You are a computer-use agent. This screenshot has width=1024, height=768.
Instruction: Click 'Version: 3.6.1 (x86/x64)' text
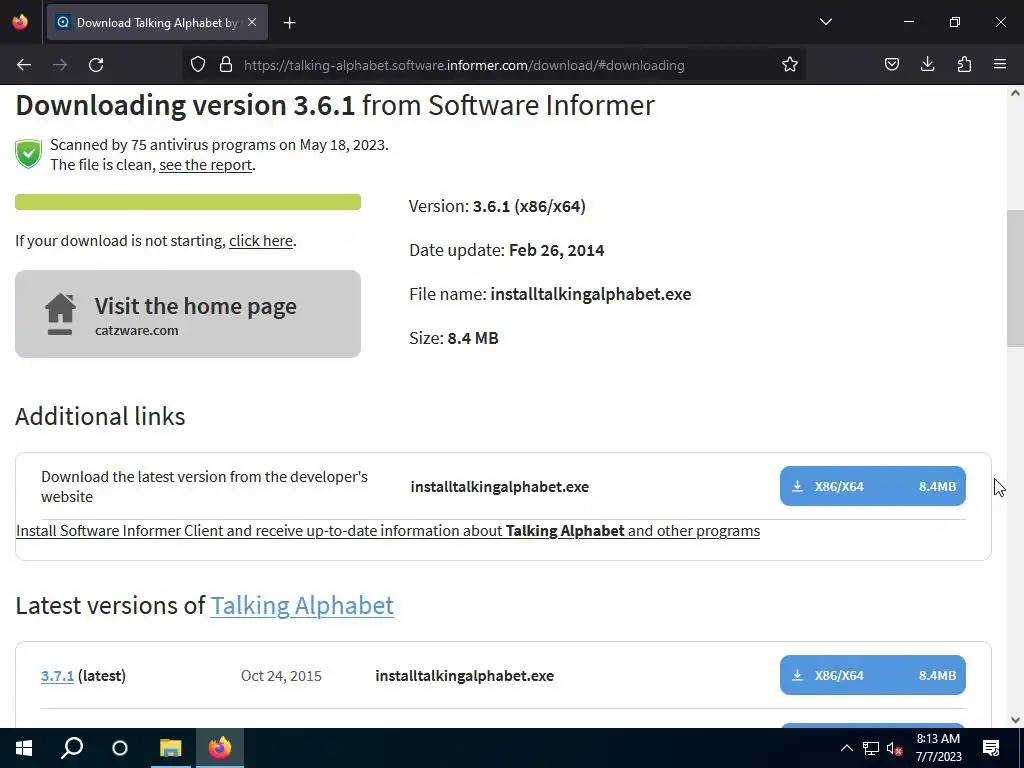(x=498, y=206)
